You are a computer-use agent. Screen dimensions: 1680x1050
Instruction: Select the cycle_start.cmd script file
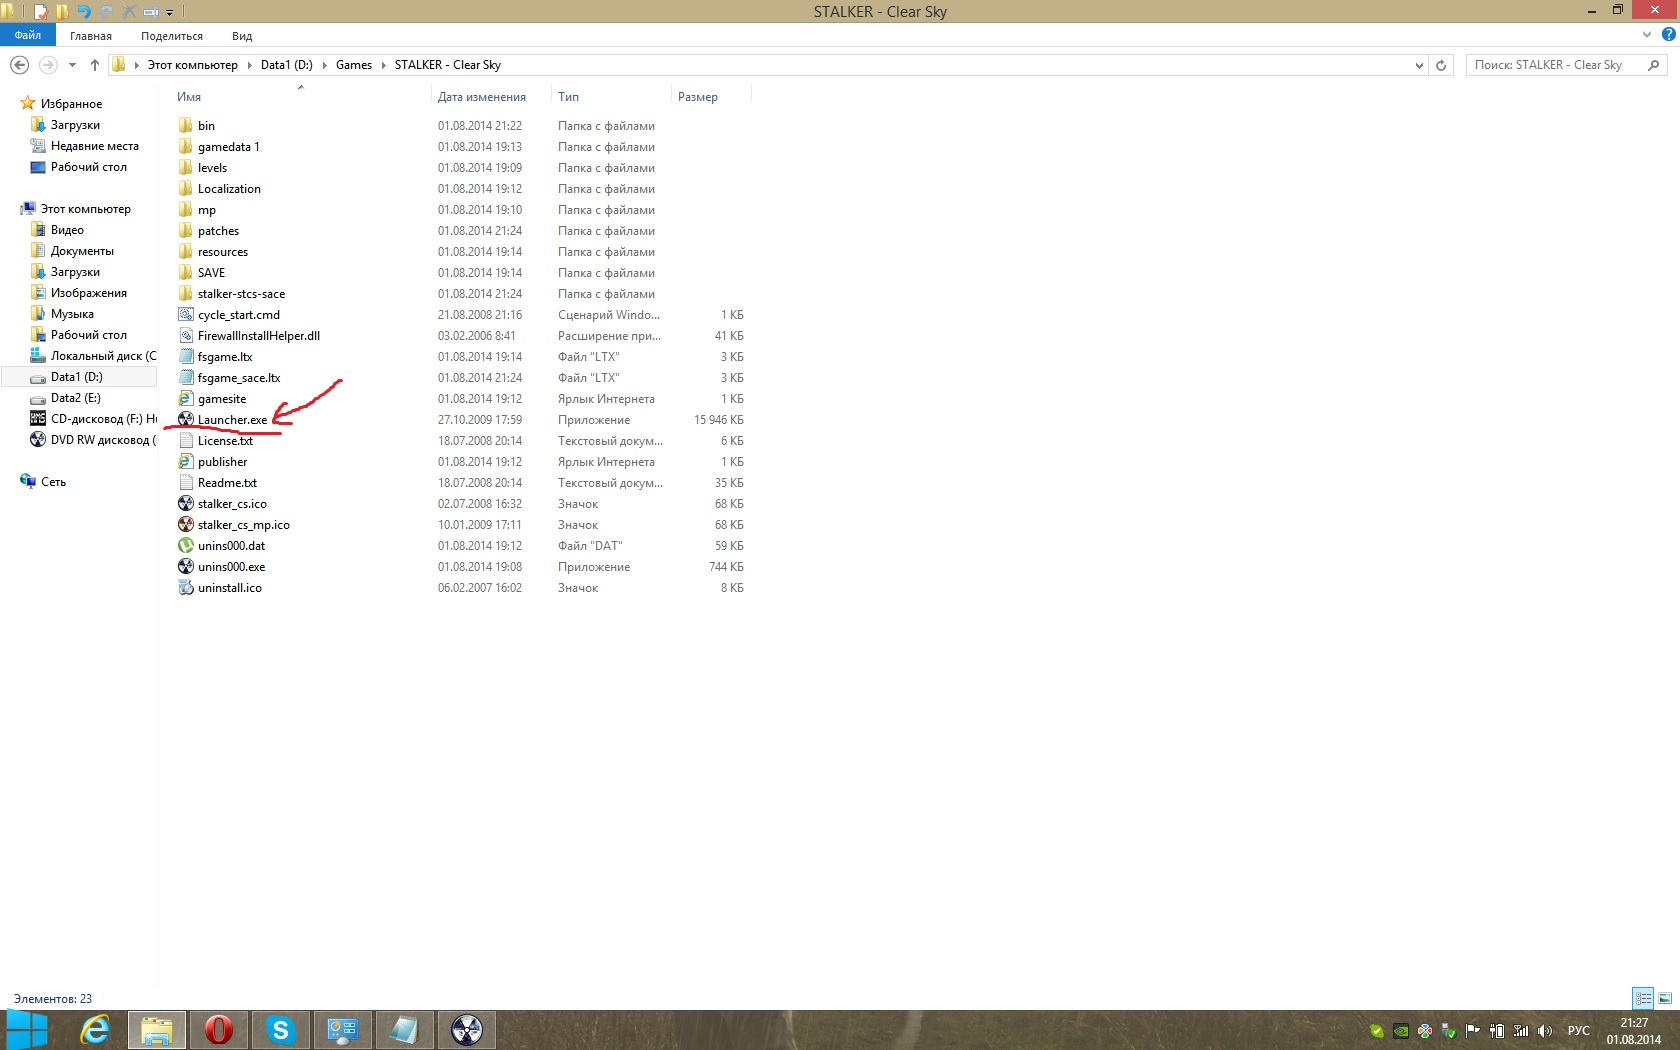click(x=238, y=315)
